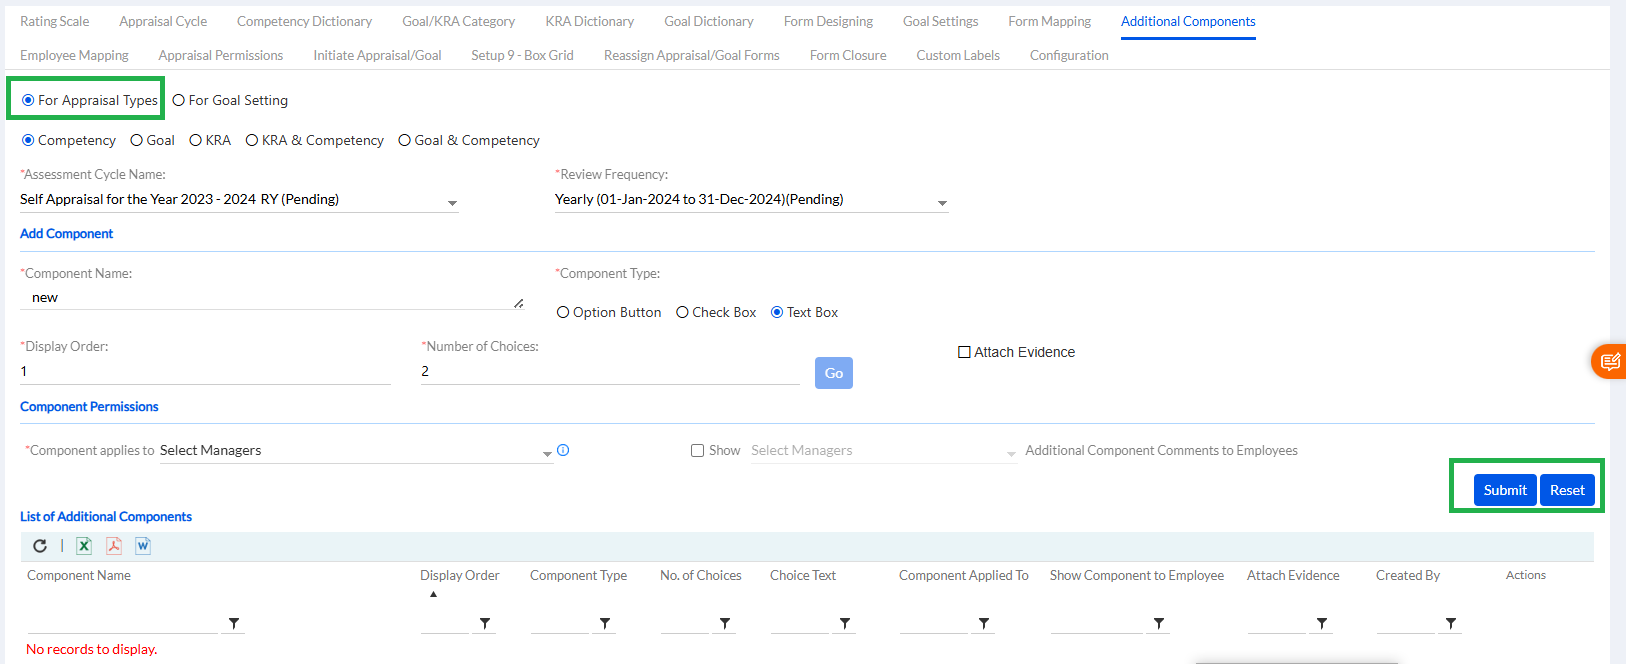Open the orange feedback widget

(x=1609, y=362)
